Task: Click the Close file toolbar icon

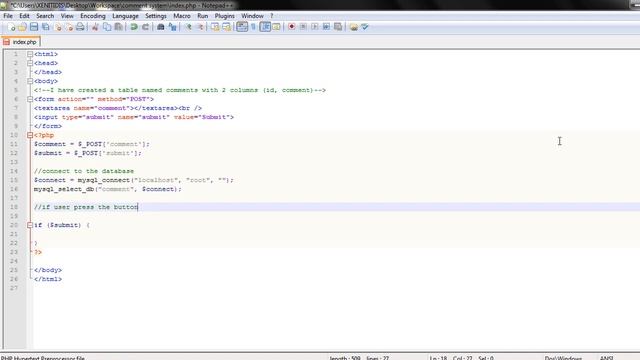Action: 58,27
